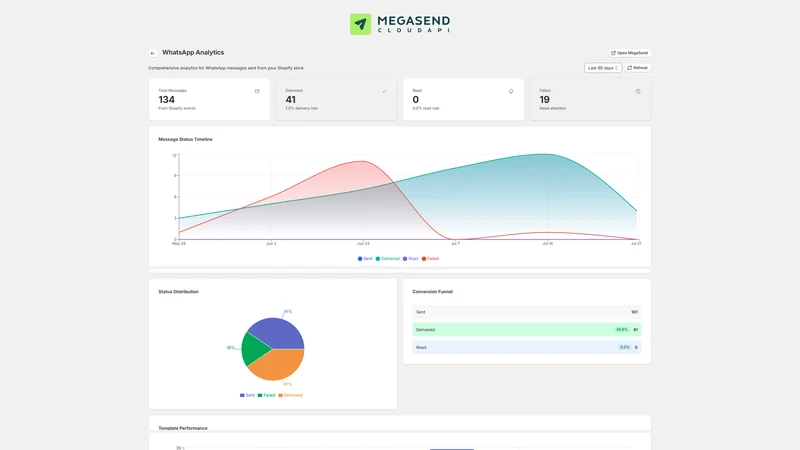
Task: Open MegaSend via the top-right button
Action: coord(630,53)
